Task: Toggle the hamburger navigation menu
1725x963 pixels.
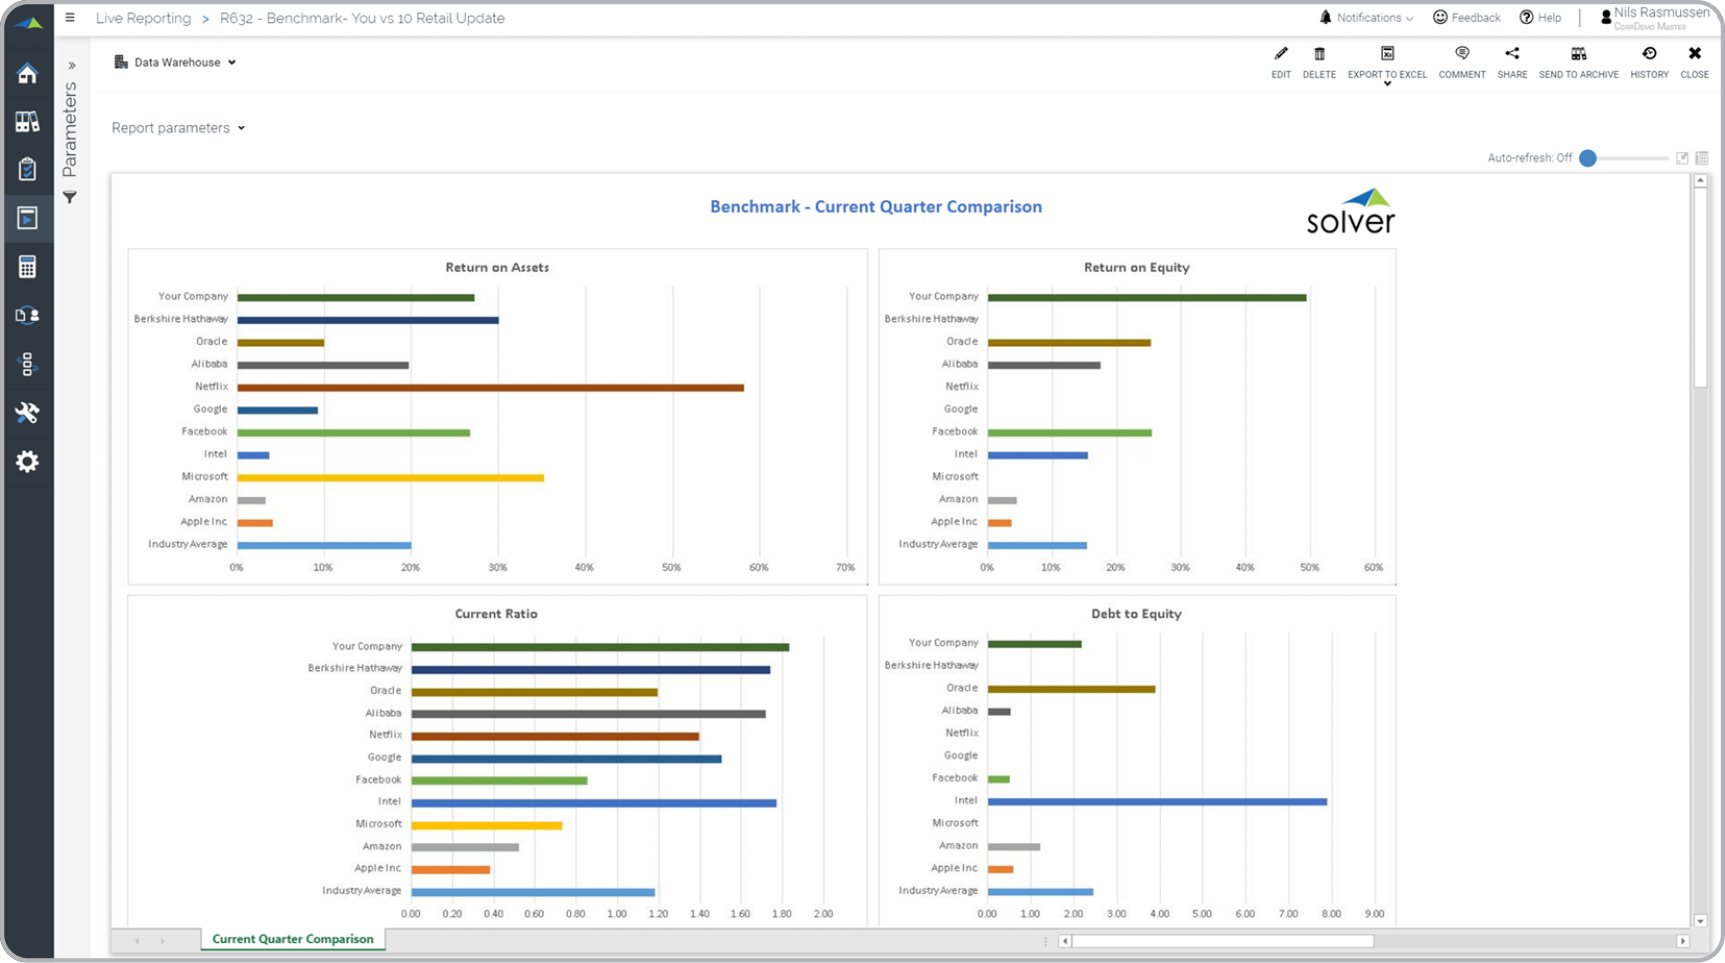Action: [x=70, y=18]
